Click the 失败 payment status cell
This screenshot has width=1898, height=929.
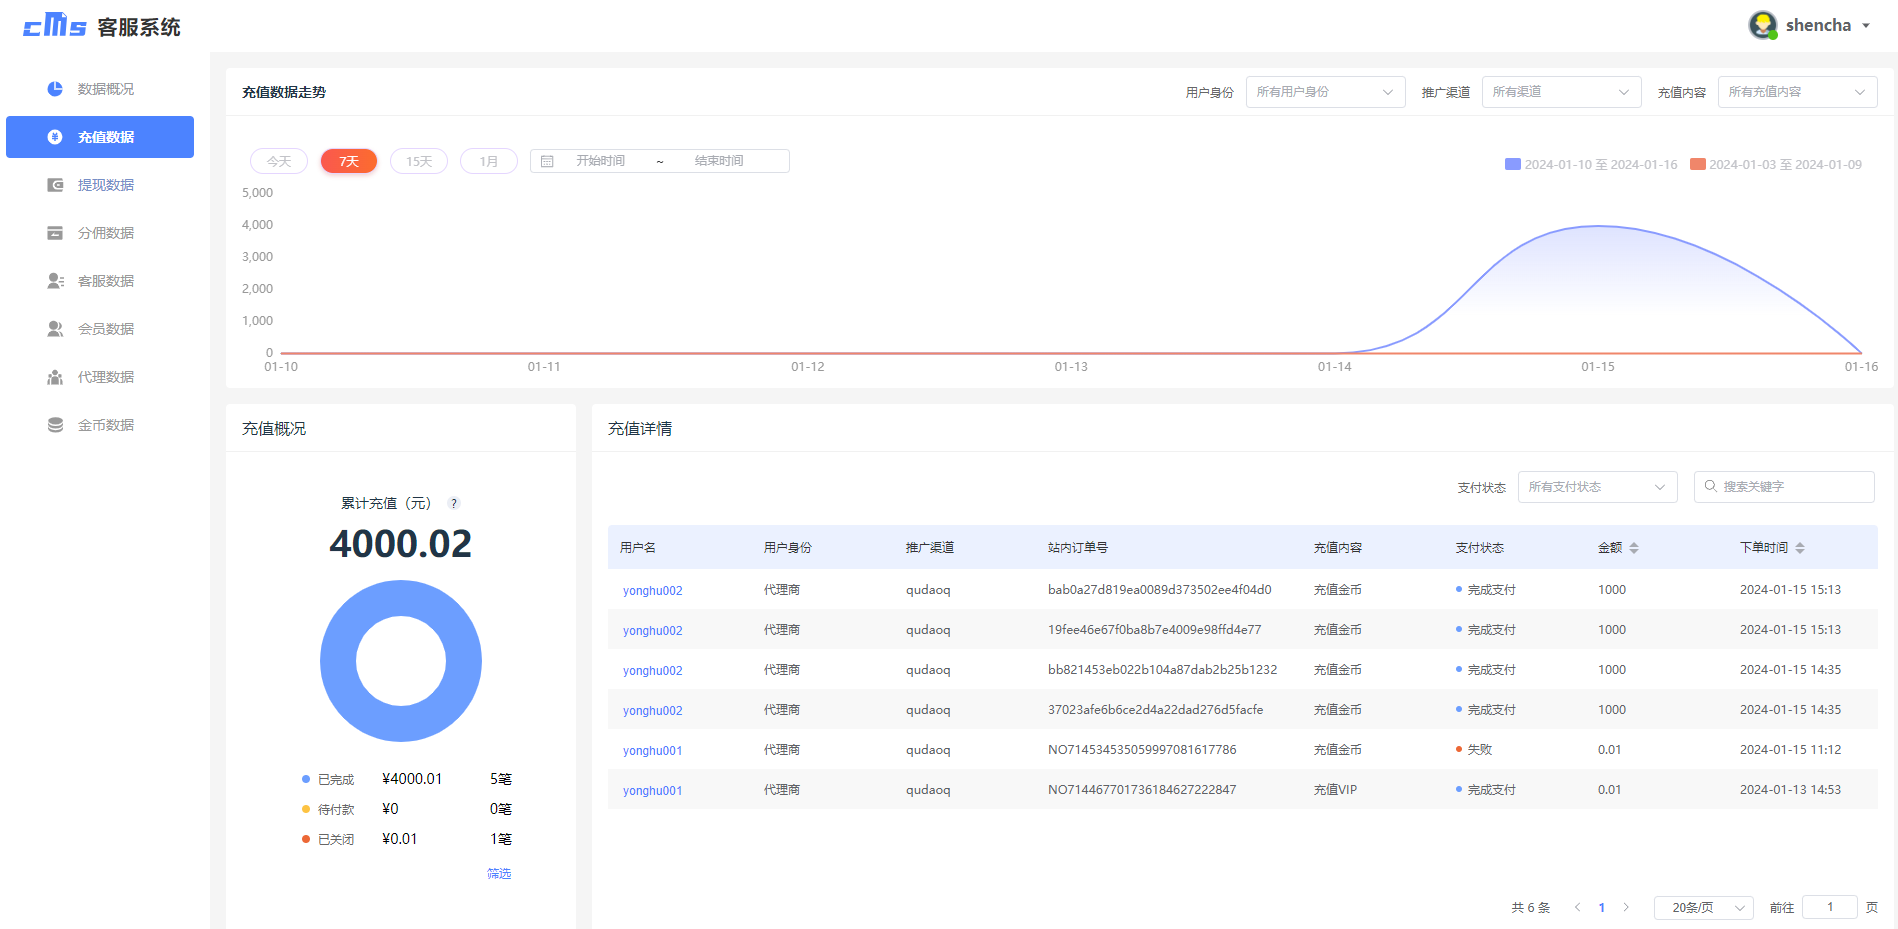coord(1479,749)
